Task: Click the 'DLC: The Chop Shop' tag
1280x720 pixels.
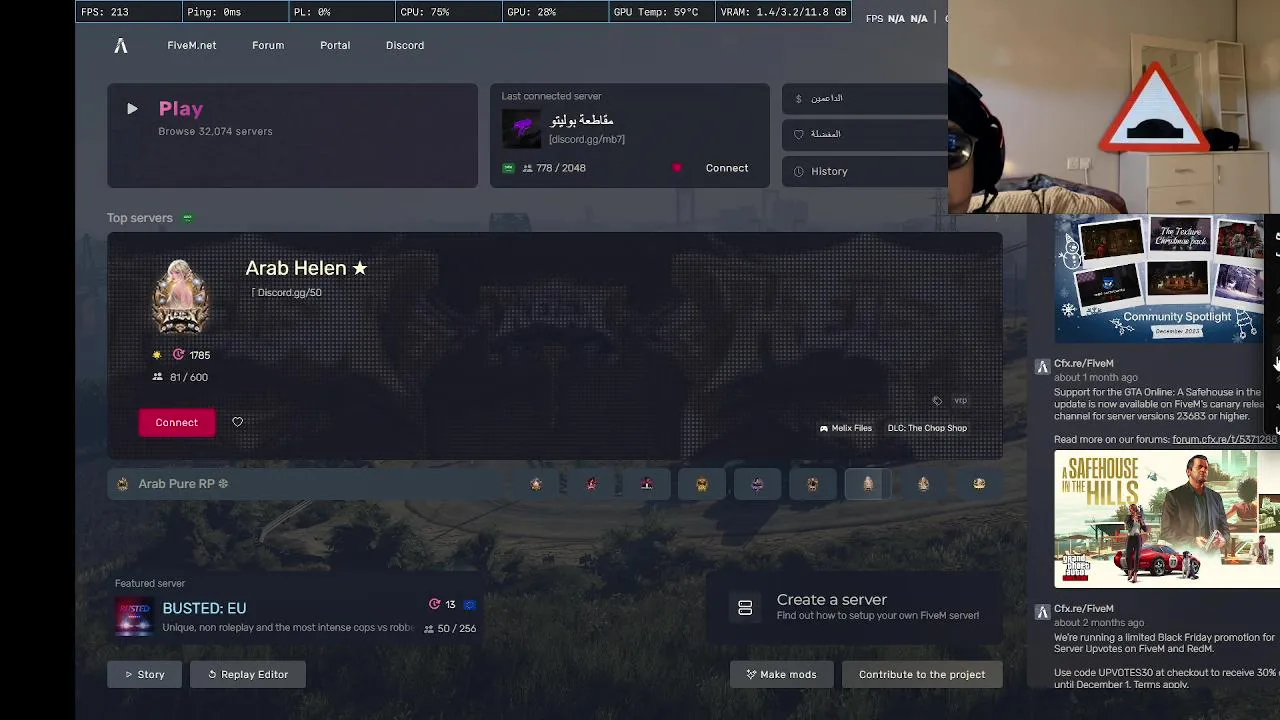Action: 927,428
